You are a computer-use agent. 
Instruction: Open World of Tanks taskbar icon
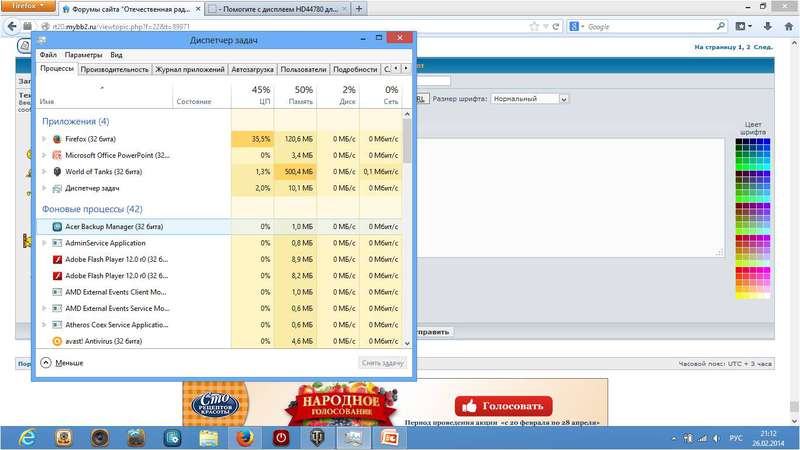pyautogui.click(x=317, y=438)
